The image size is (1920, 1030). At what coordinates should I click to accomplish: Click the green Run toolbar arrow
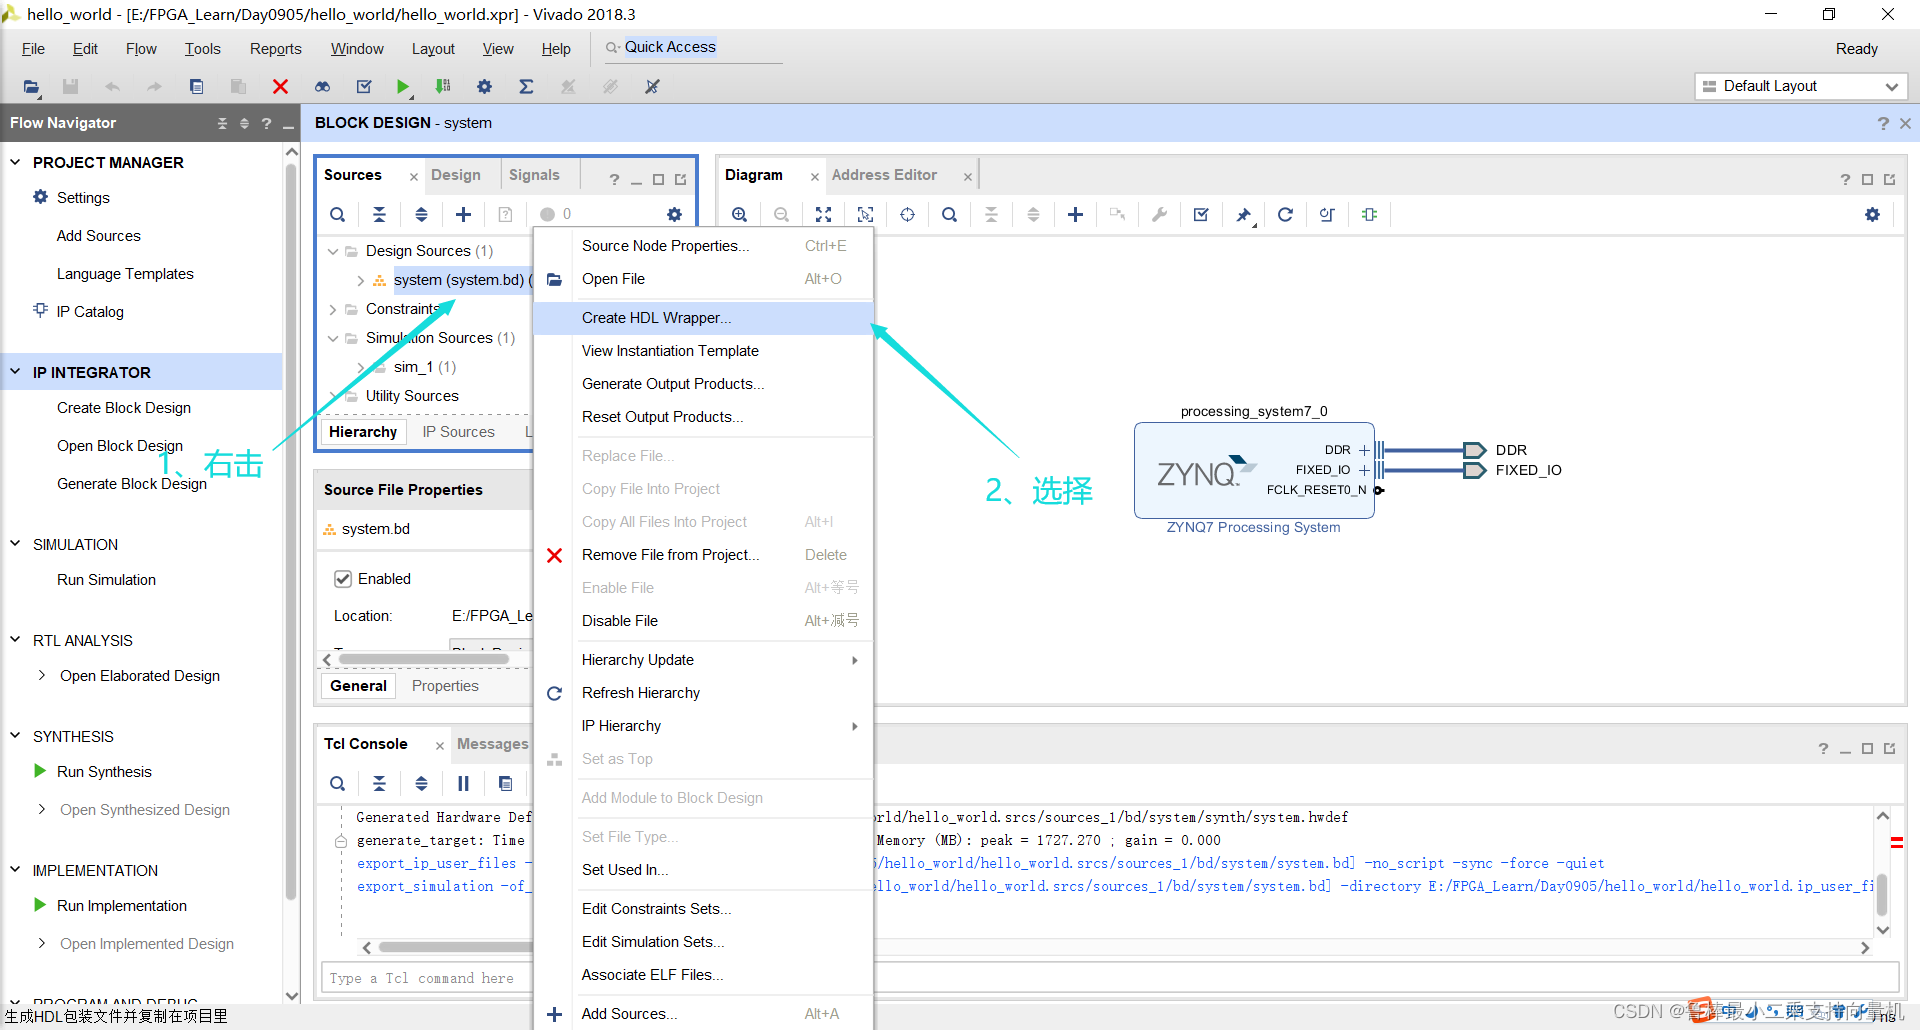pyautogui.click(x=402, y=87)
